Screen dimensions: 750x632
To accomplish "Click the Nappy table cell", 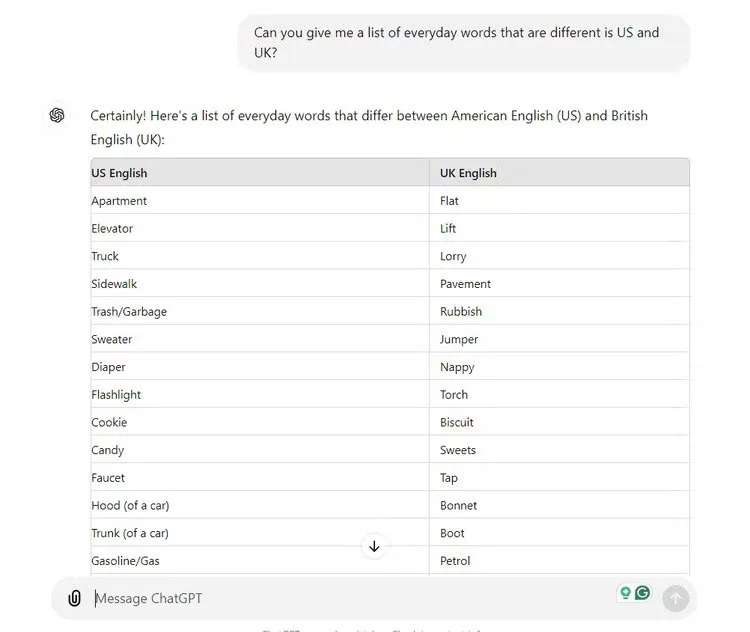I will [457, 367].
